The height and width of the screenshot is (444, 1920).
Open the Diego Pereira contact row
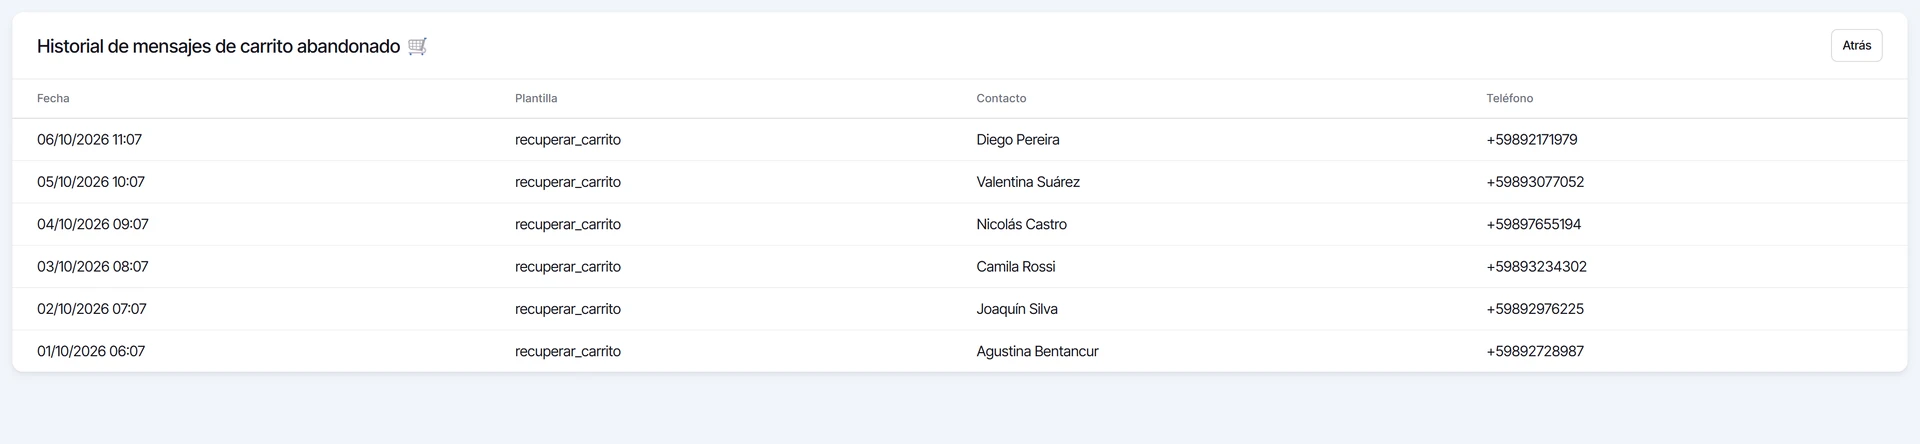click(x=960, y=140)
